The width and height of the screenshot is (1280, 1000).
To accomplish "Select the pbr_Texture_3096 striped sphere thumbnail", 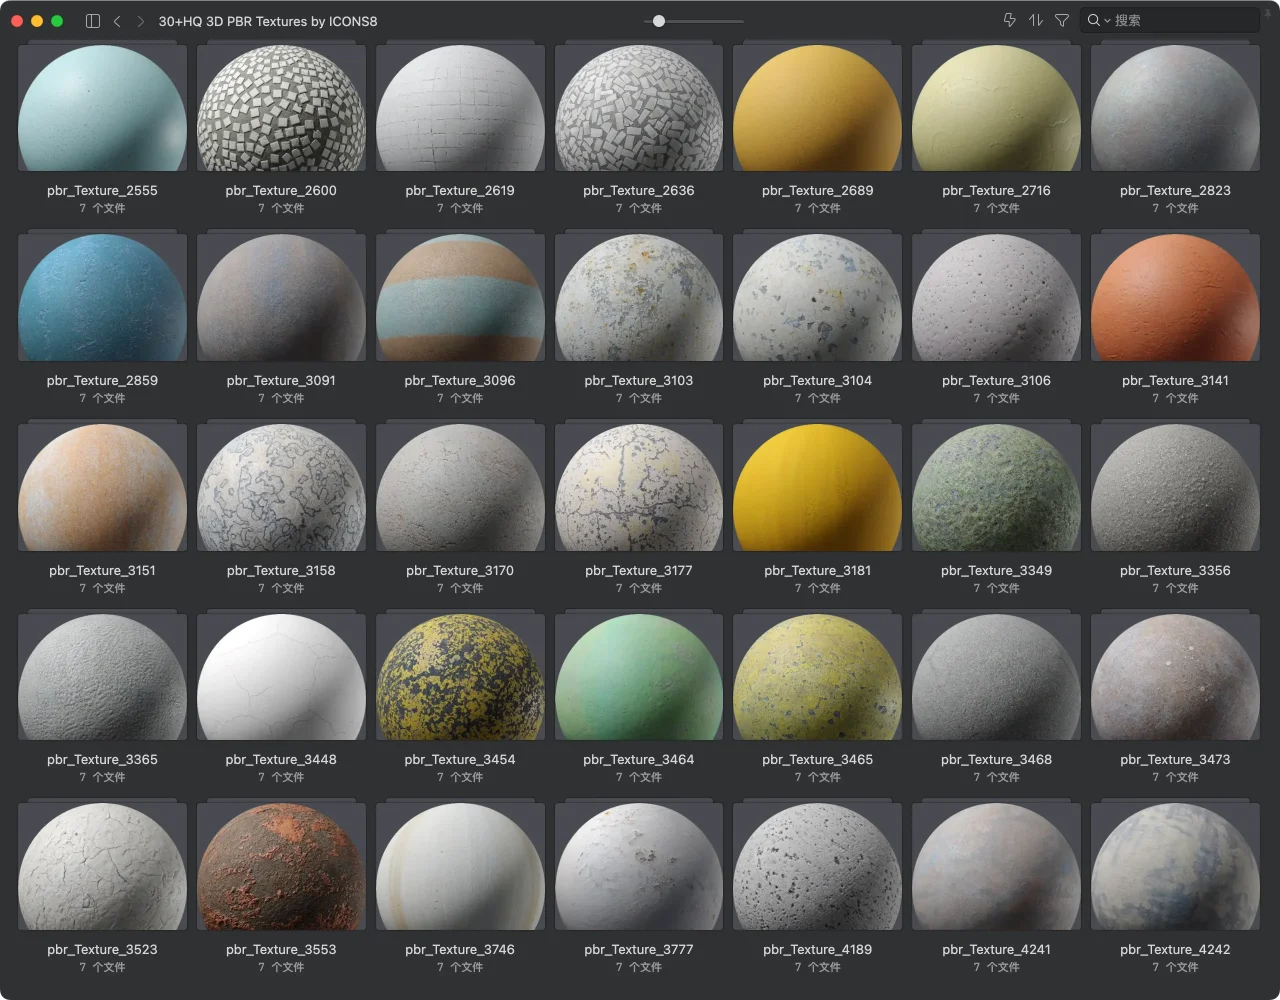I will pos(460,298).
